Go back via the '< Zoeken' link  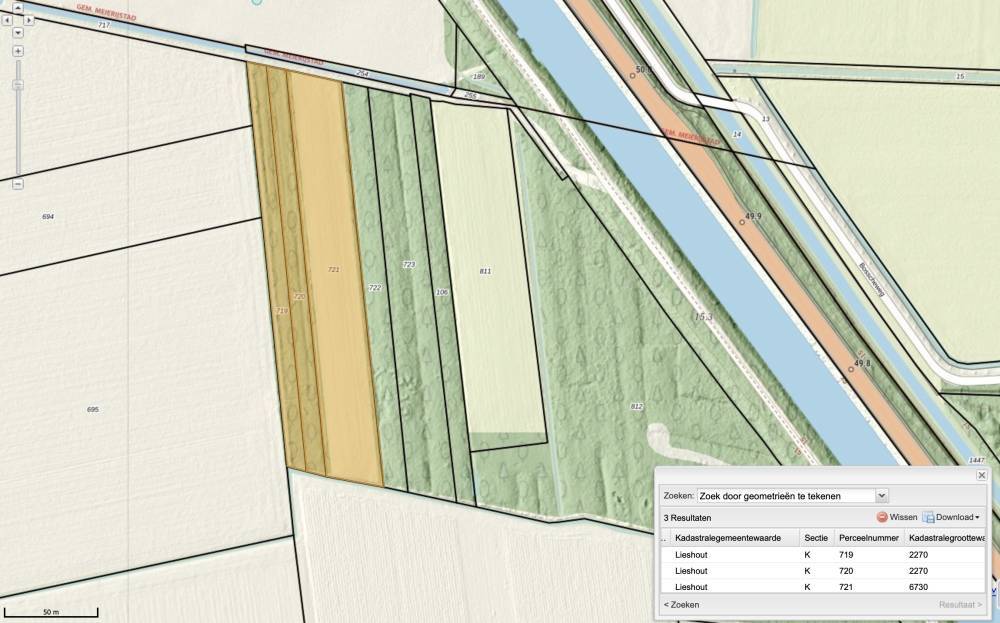coord(681,604)
